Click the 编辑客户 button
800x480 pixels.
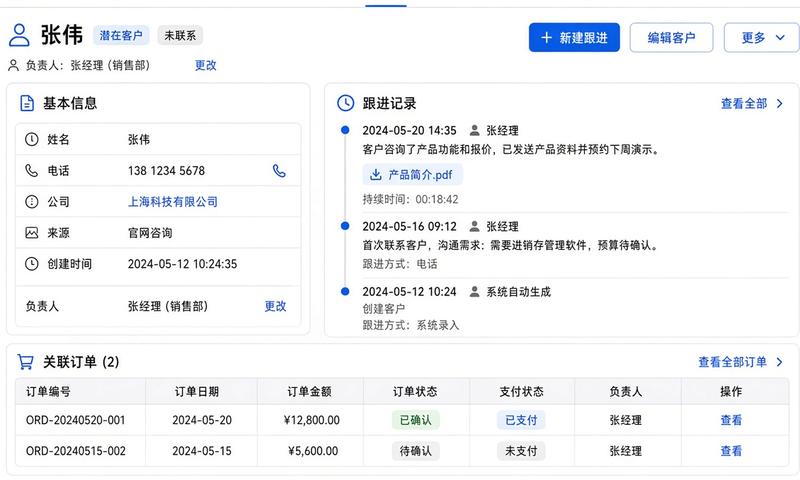click(671, 38)
